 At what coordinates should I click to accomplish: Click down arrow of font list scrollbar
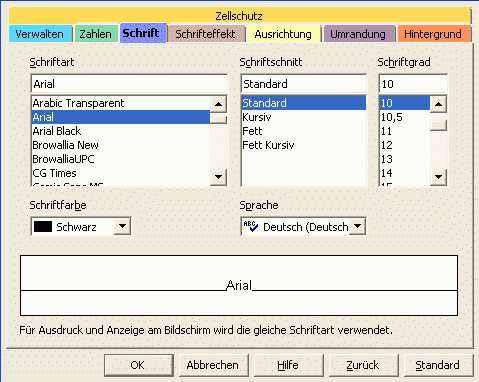point(219,177)
